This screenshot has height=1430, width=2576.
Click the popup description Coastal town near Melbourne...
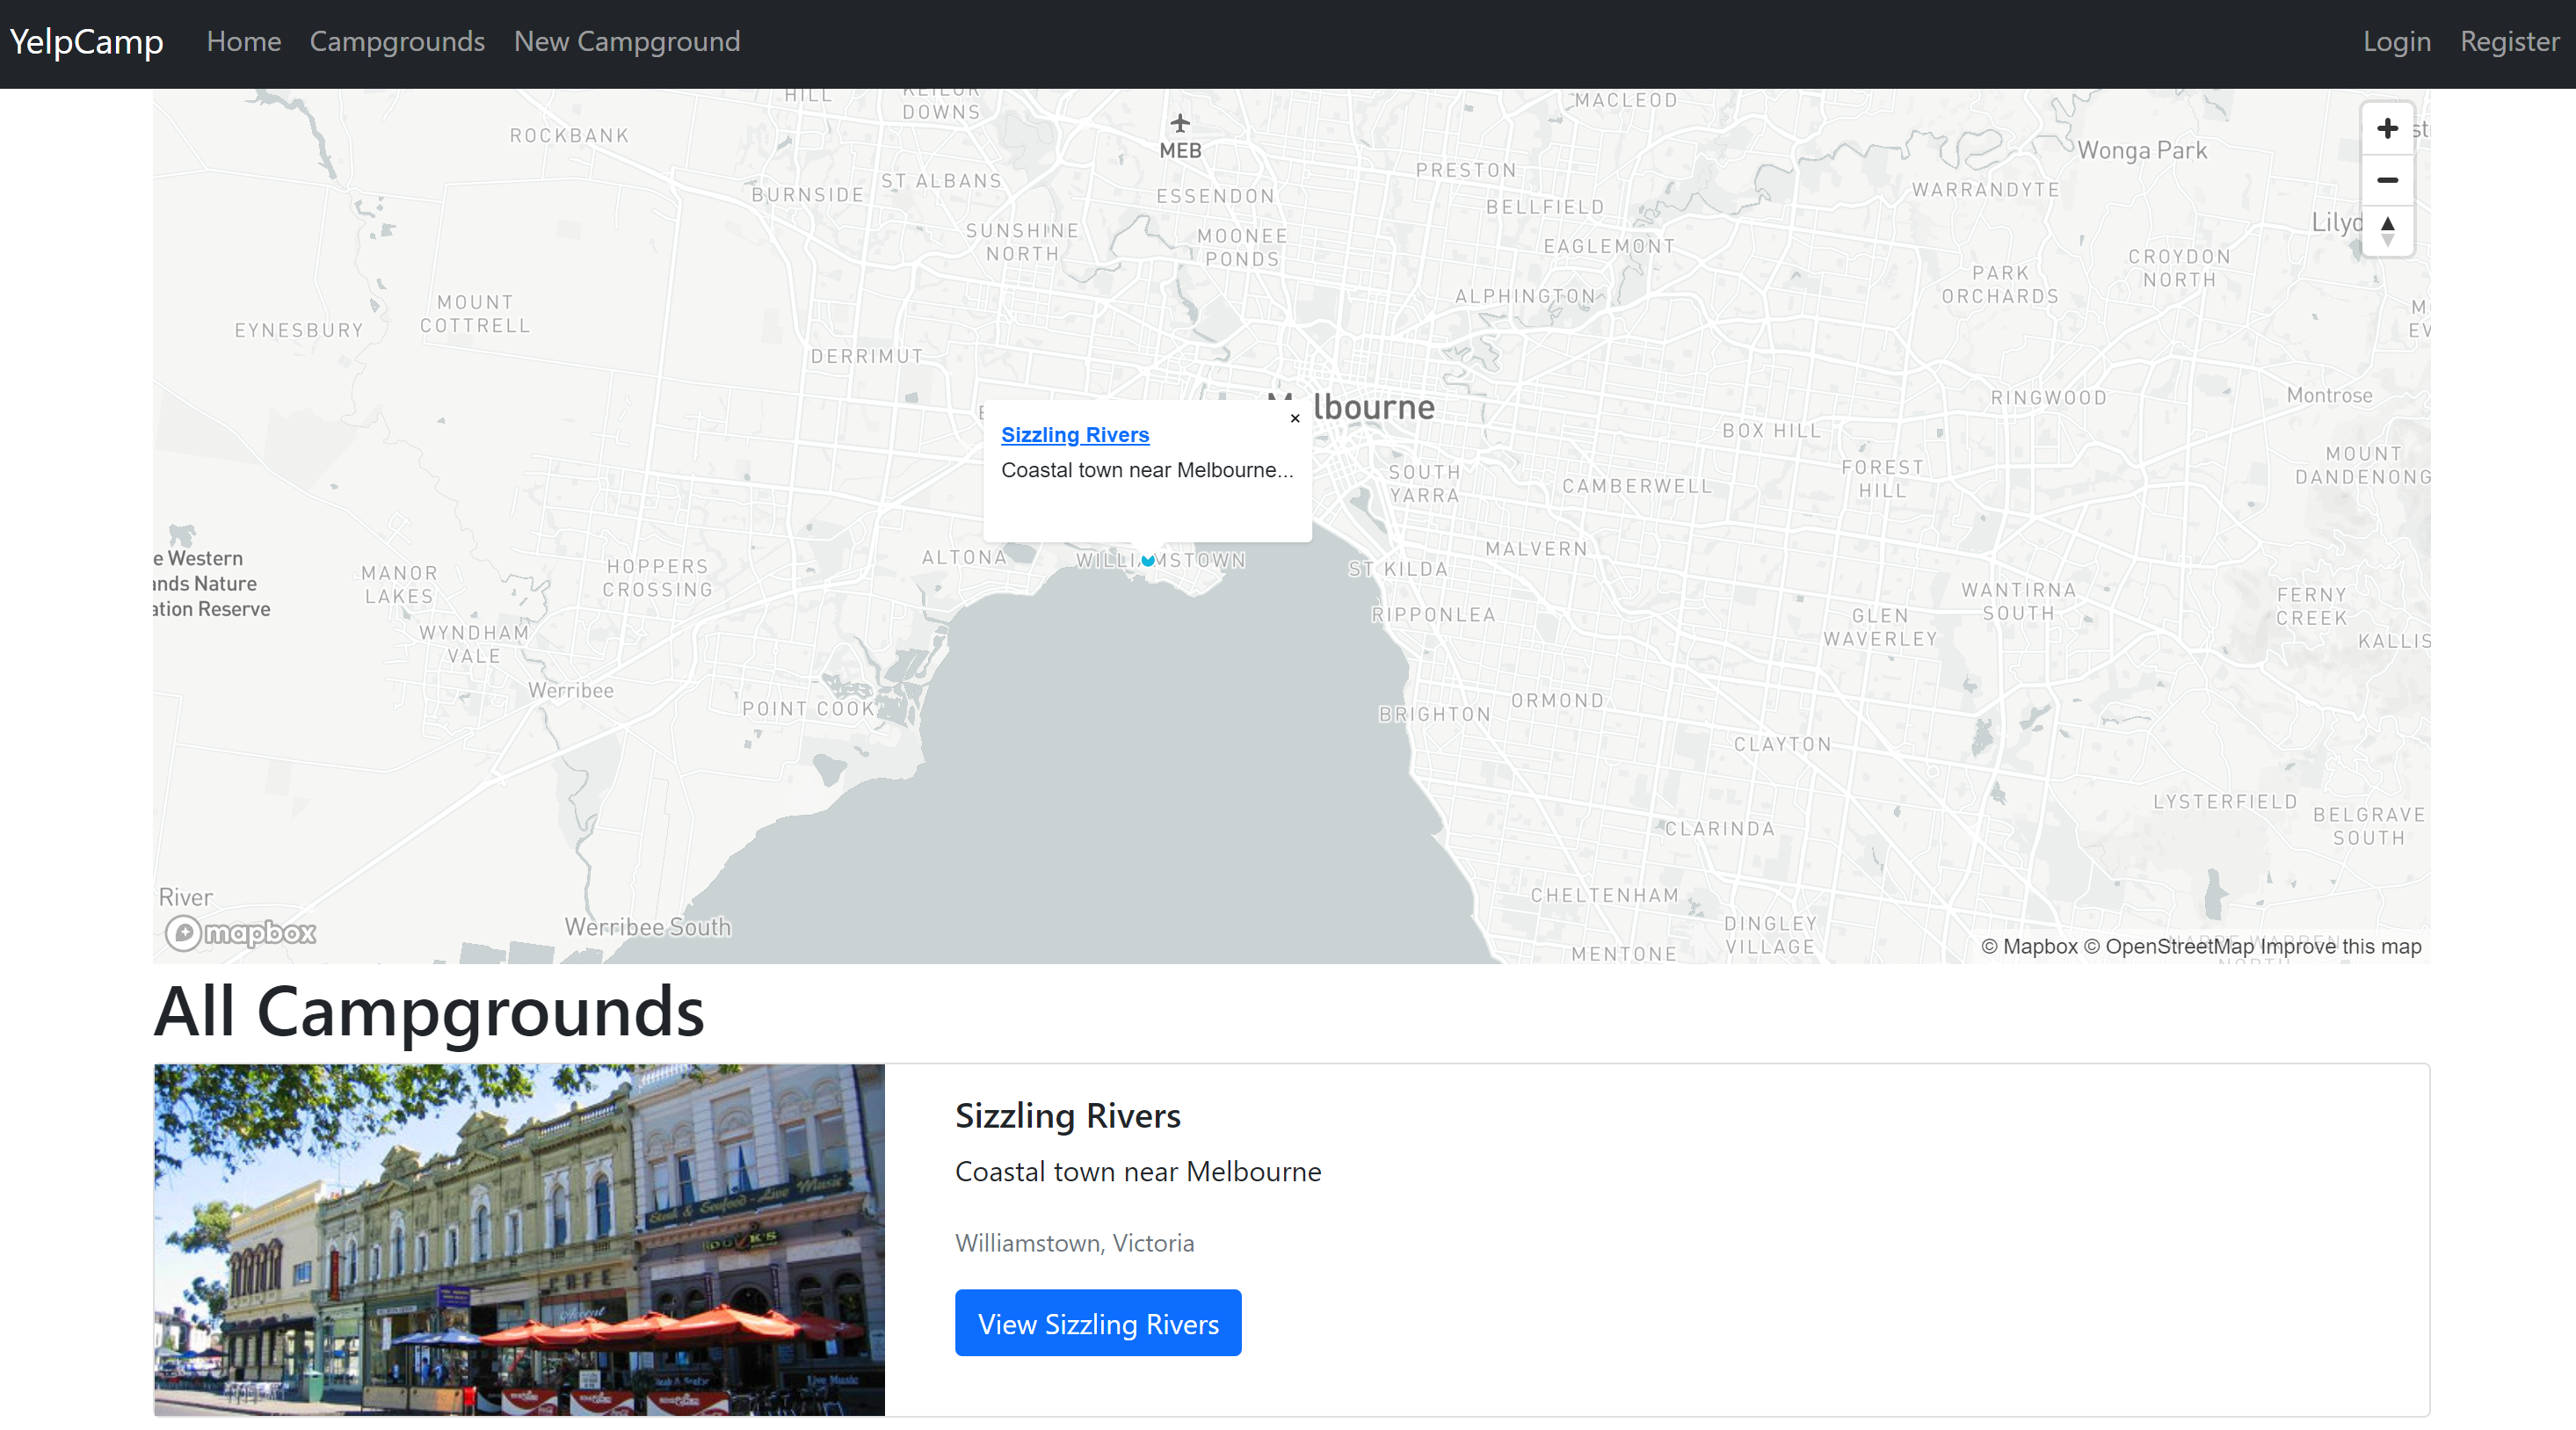coord(1147,470)
